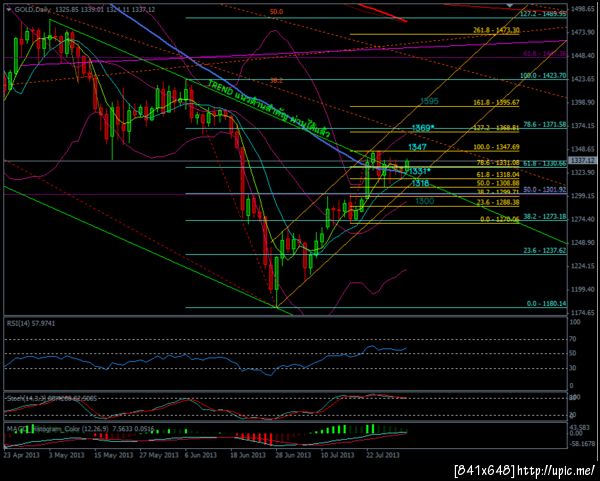This screenshot has height=481, width=600.
Task: Click the RSI(14) 57.9741 indicator label
Action: tap(31, 324)
